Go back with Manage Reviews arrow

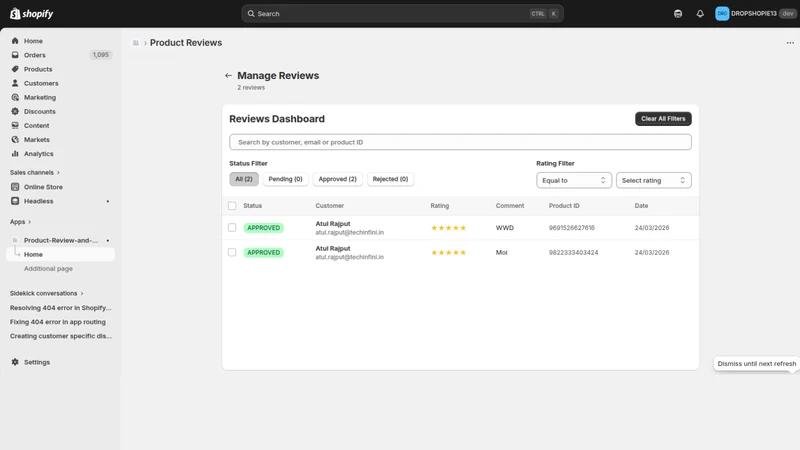(228, 76)
